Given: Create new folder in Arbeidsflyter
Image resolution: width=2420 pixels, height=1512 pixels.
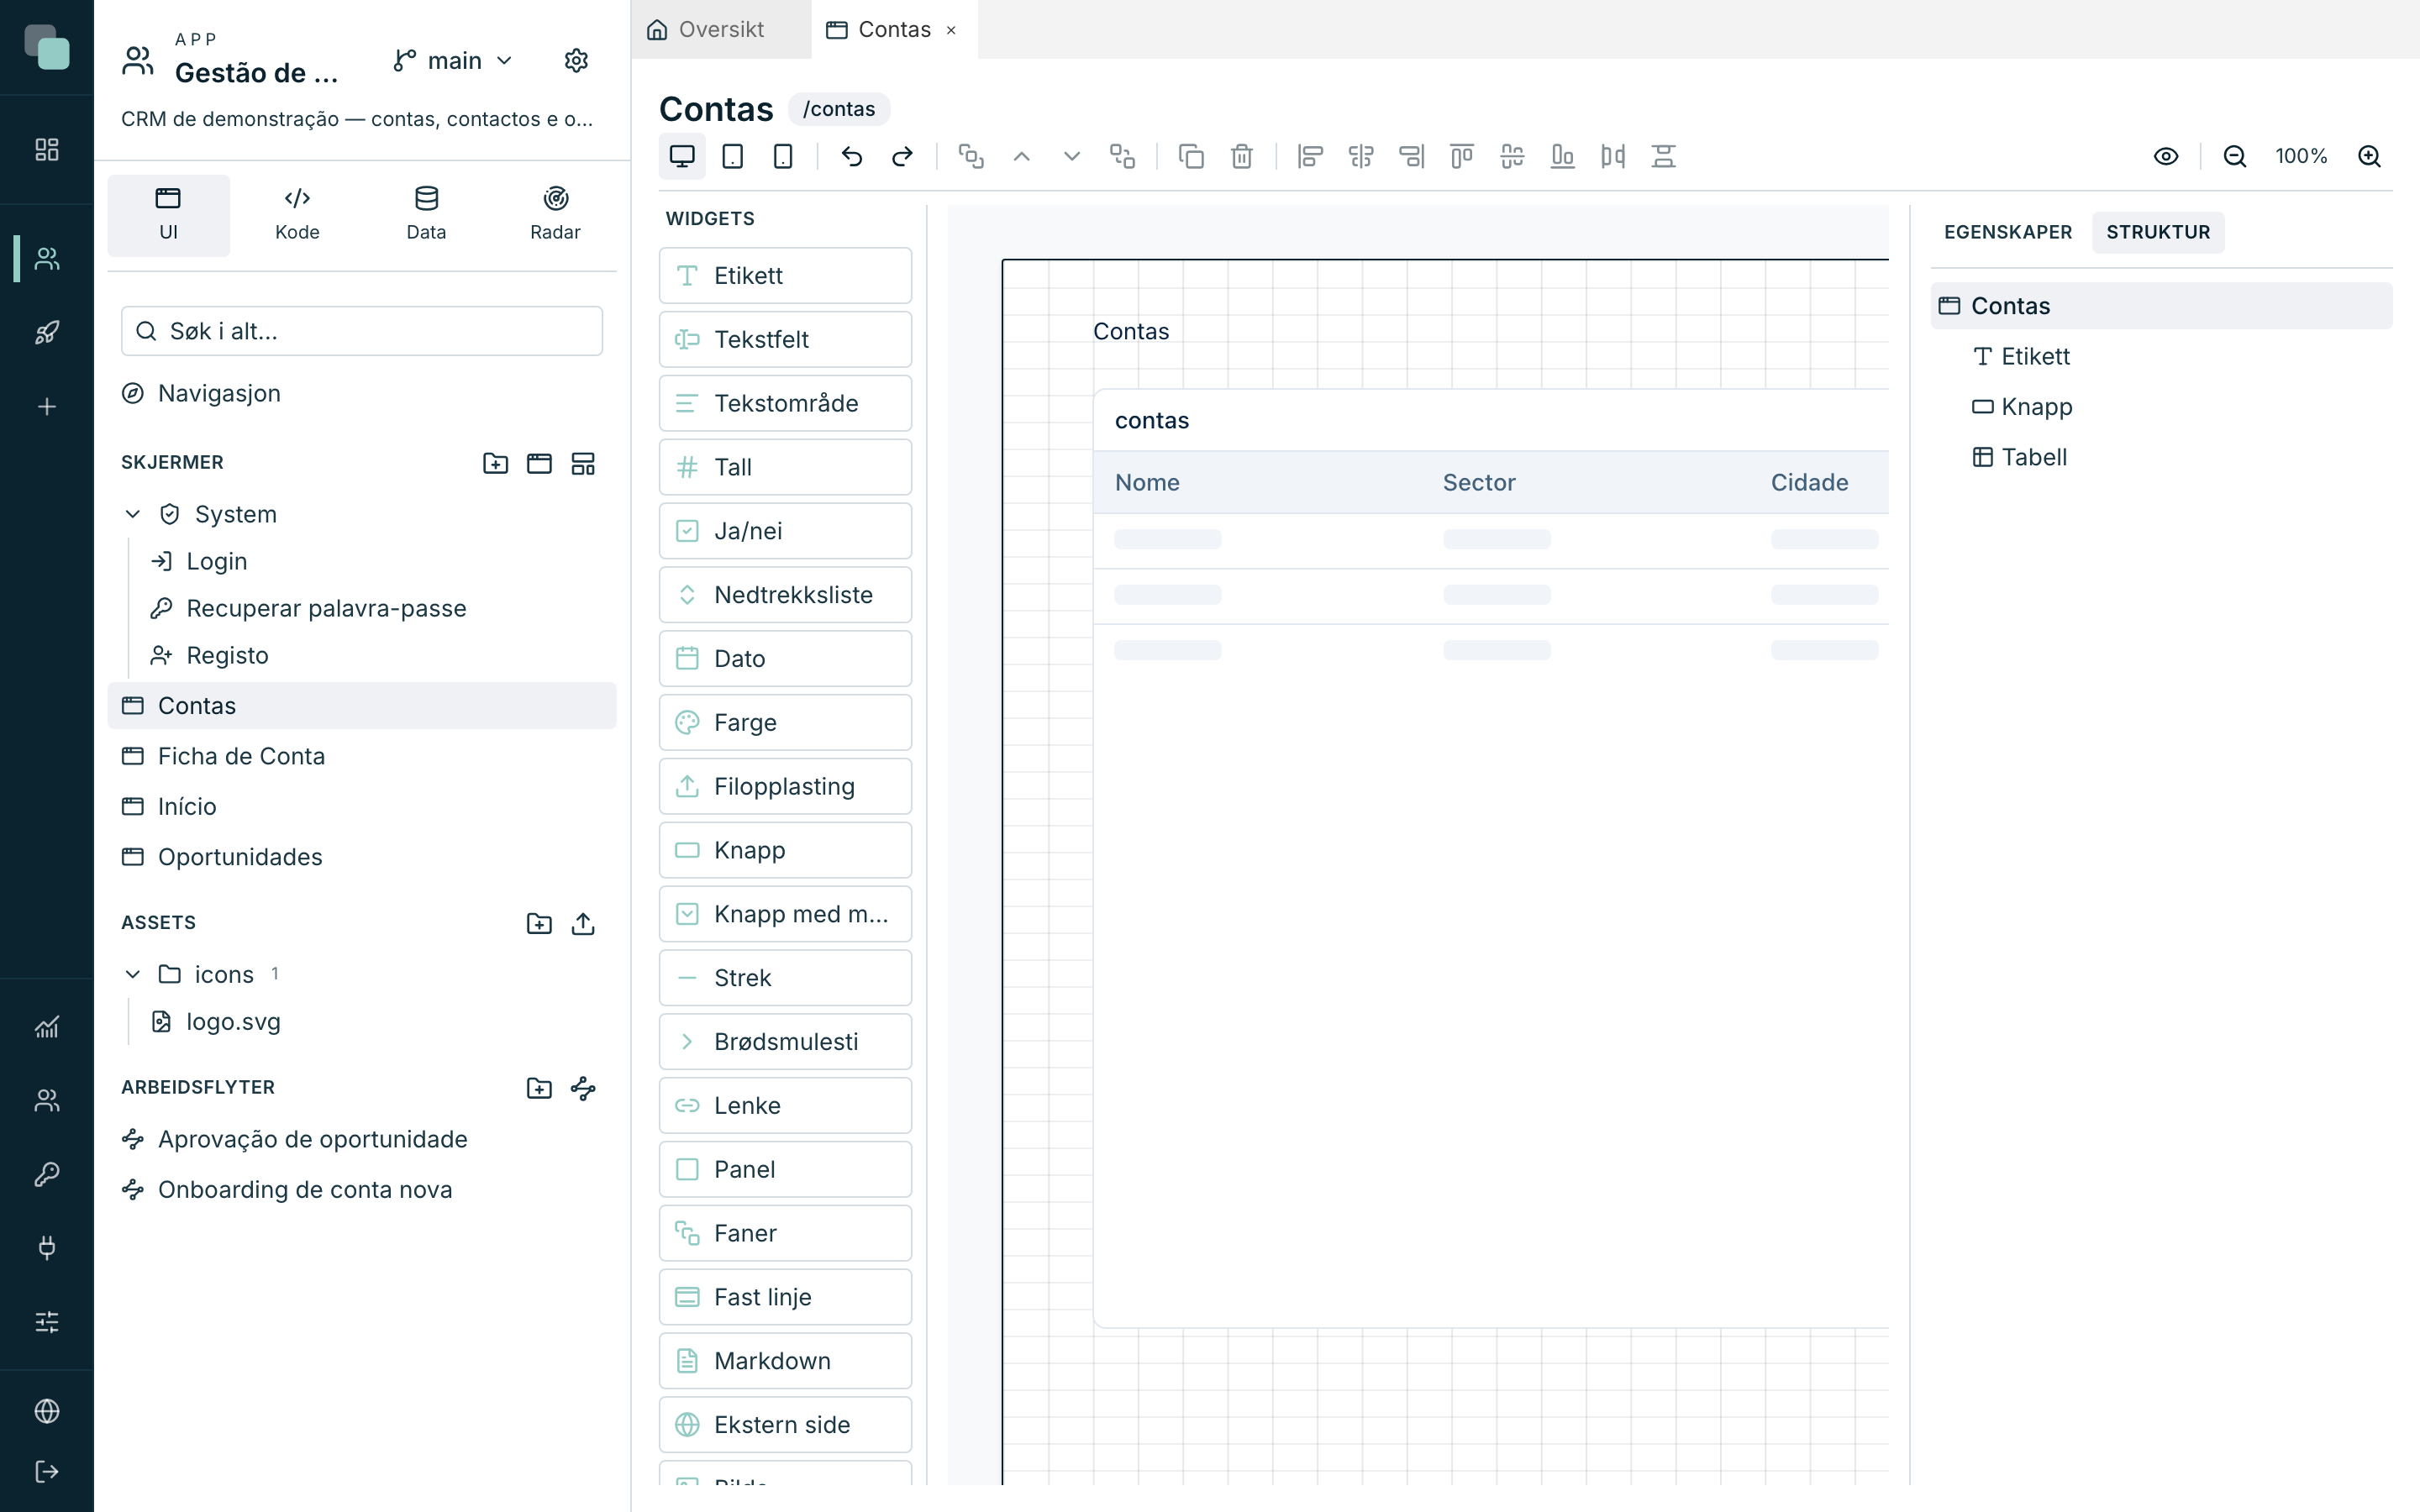Looking at the screenshot, I should pyautogui.click(x=539, y=1088).
